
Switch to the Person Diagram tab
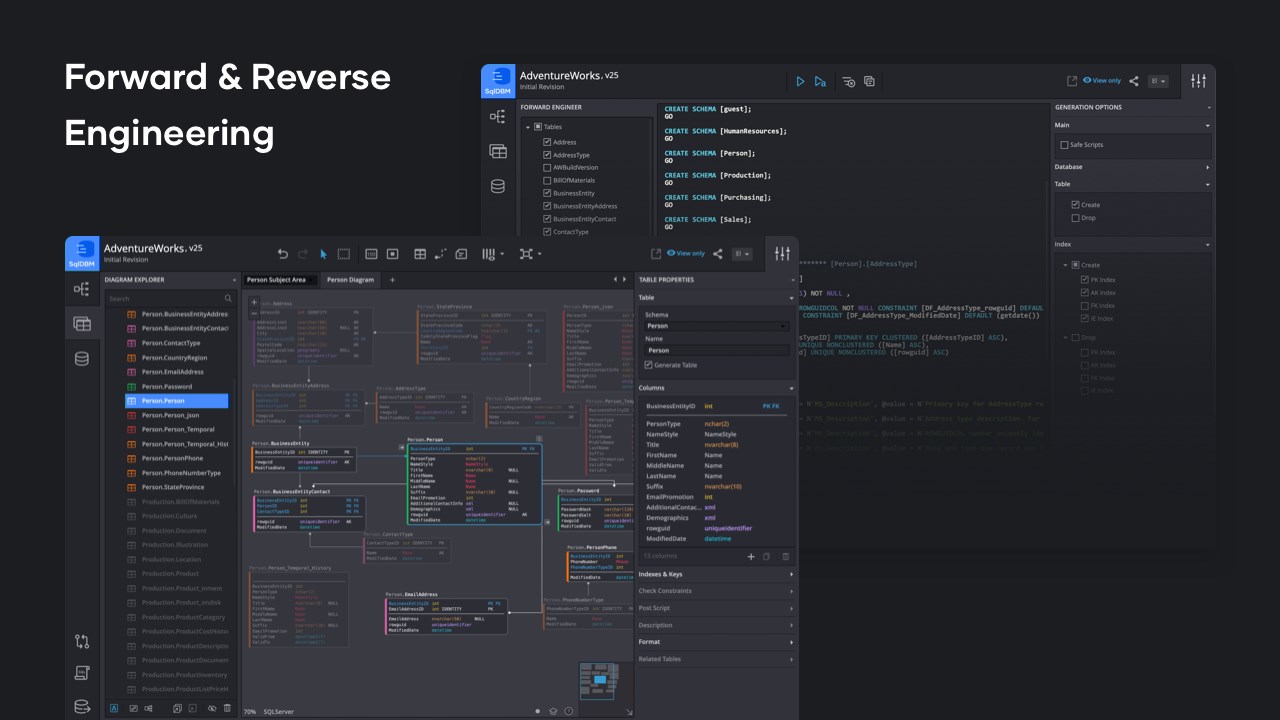pyautogui.click(x=350, y=280)
